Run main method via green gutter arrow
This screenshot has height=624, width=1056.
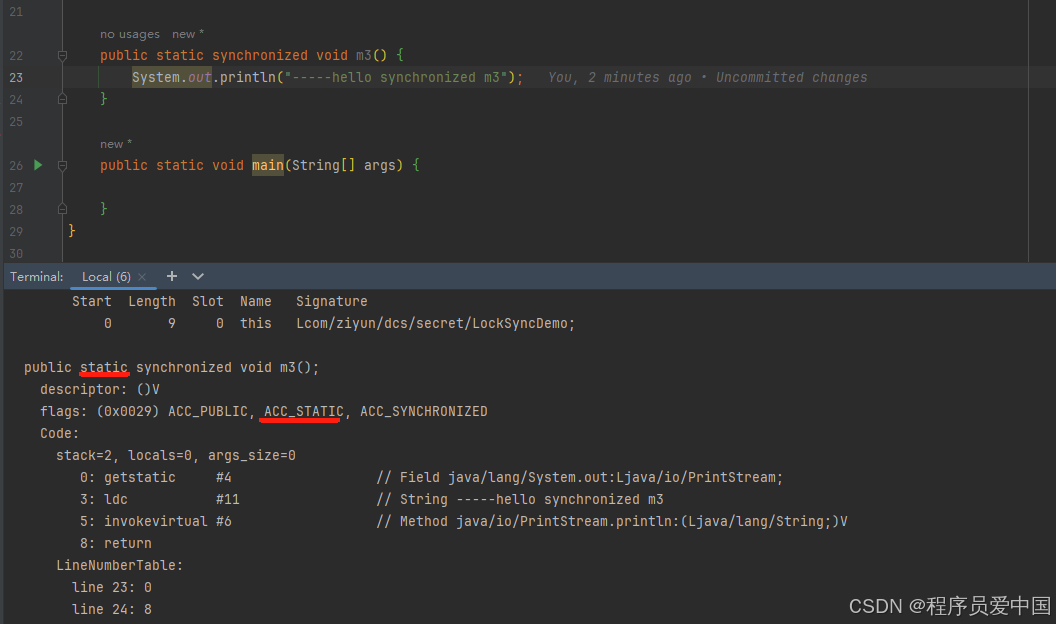pyautogui.click(x=38, y=165)
